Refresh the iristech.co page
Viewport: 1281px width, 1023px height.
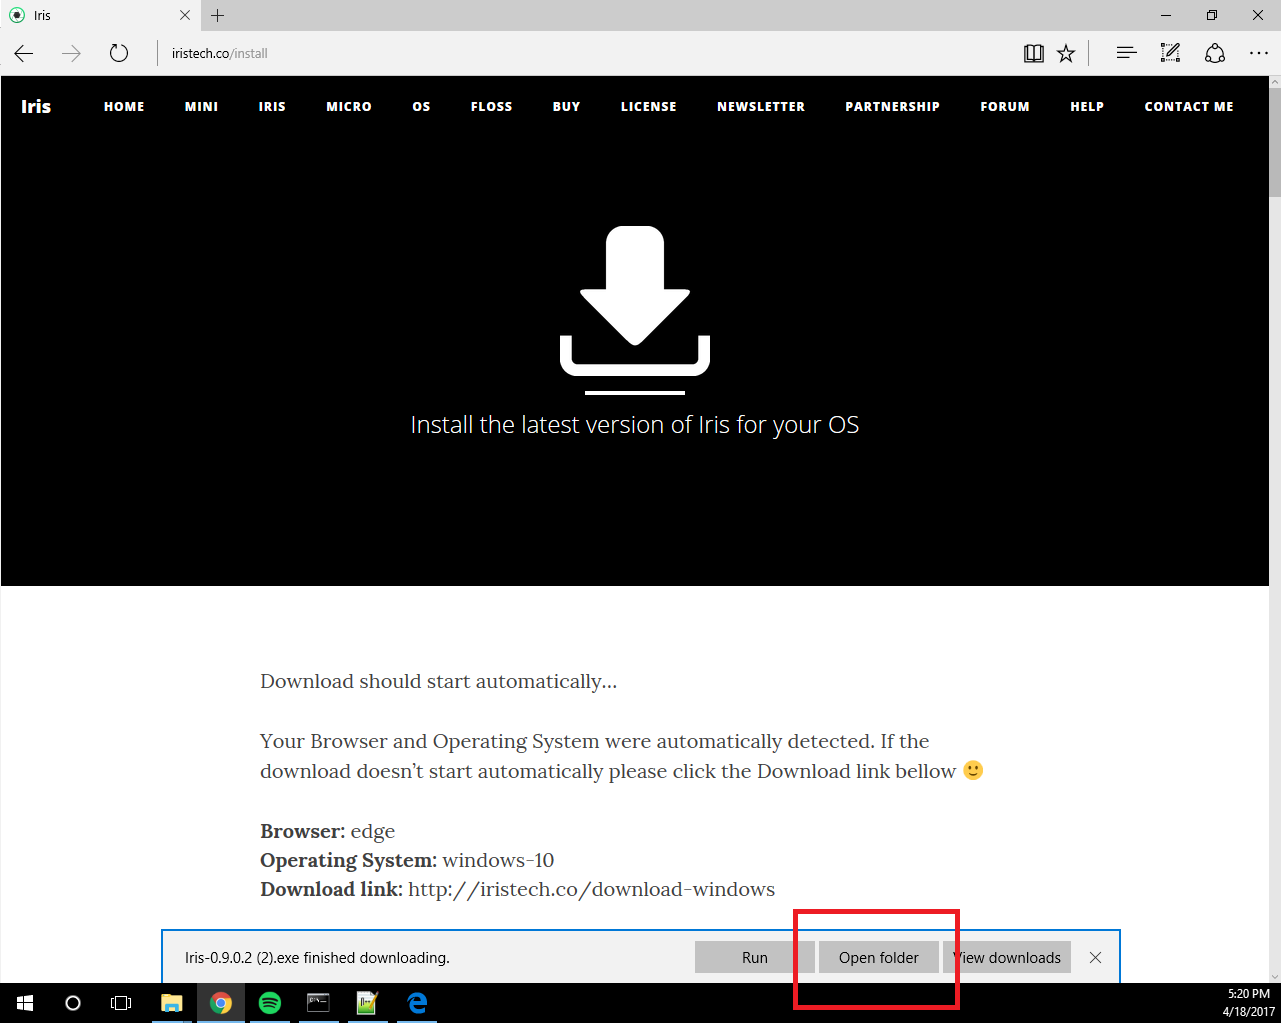[119, 53]
